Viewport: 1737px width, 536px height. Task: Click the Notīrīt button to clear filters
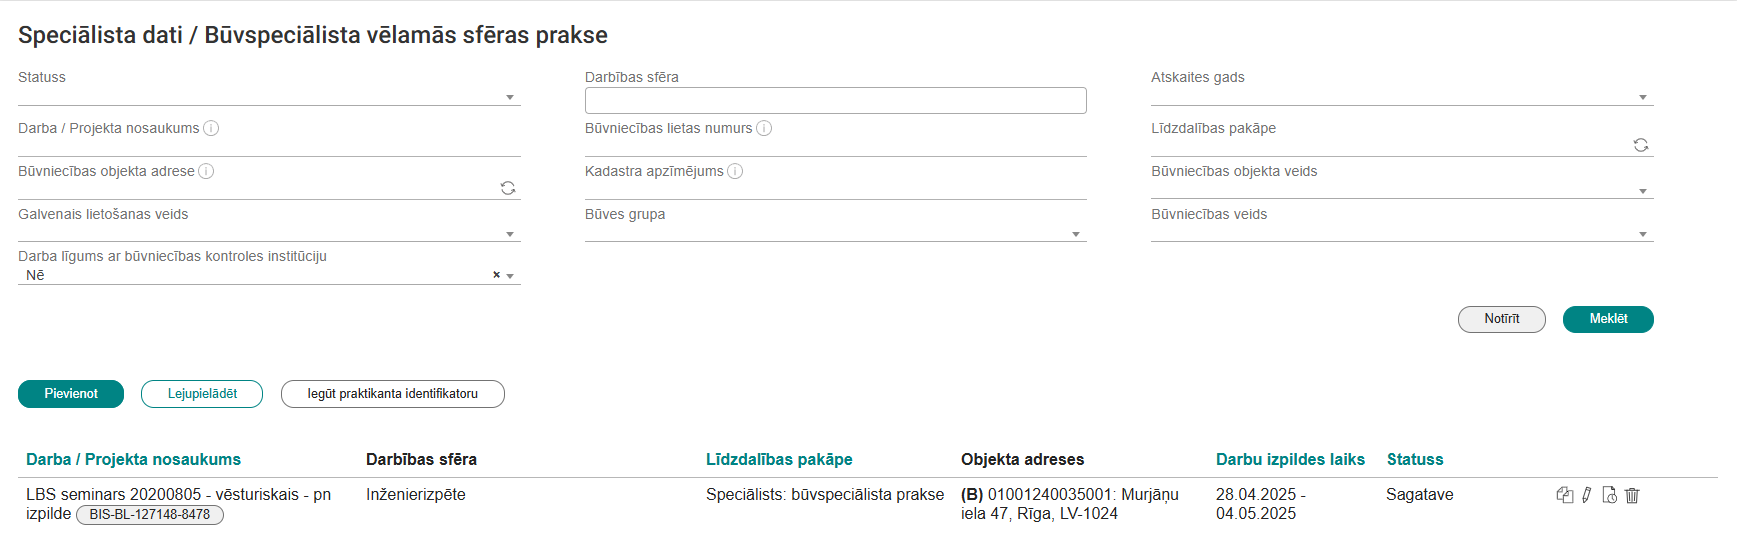click(x=1501, y=319)
